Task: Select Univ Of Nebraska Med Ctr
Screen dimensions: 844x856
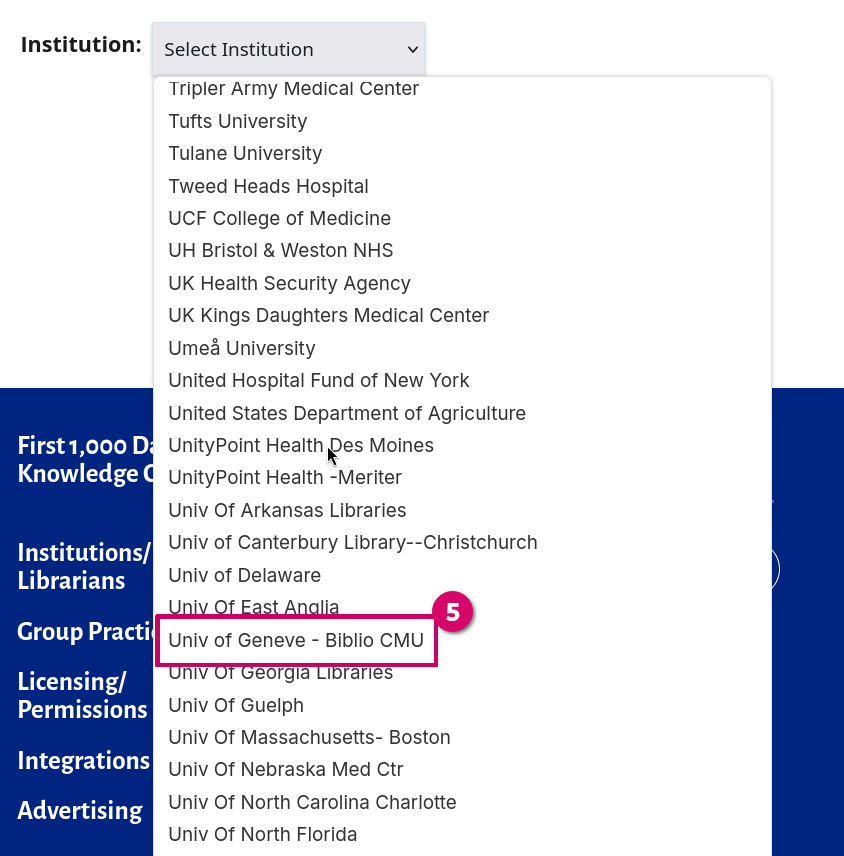Action: tap(285, 769)
